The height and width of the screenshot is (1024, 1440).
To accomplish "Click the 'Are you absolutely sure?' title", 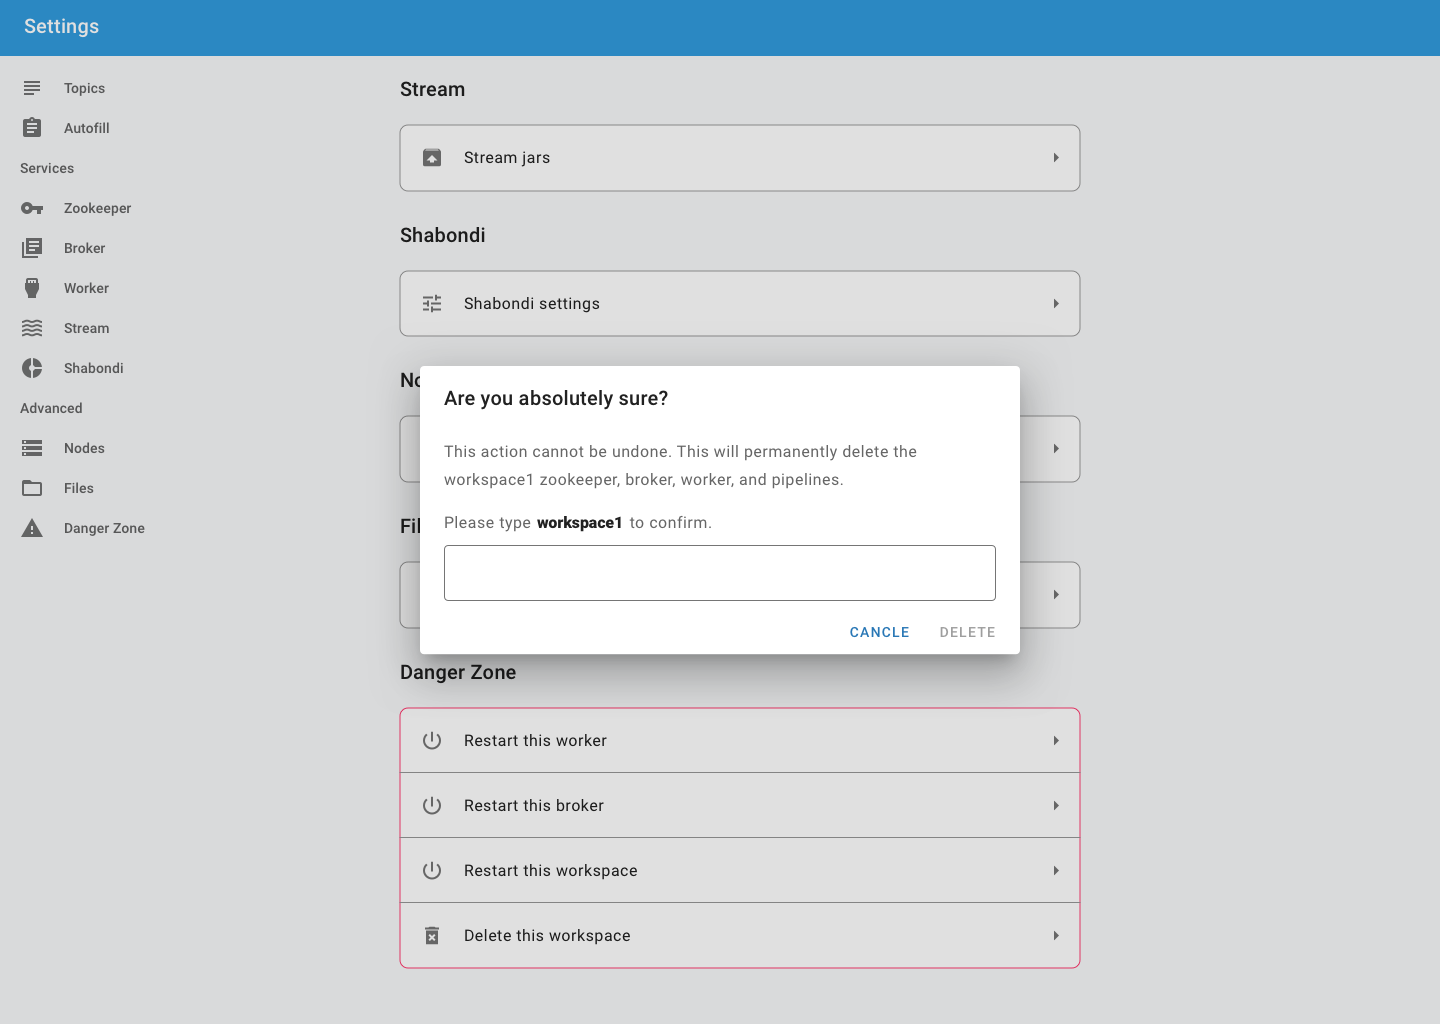I will pyautogui.click(x=556, y=398).
